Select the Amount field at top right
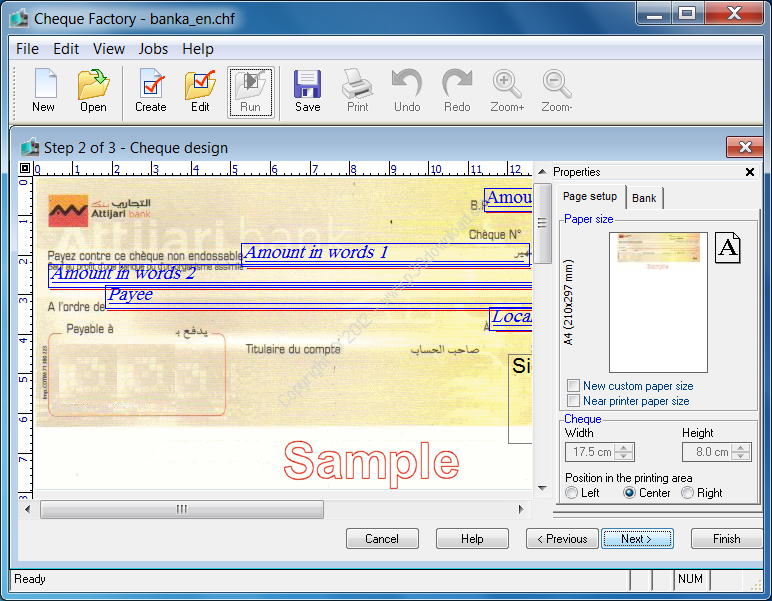 tap(509, 200)
